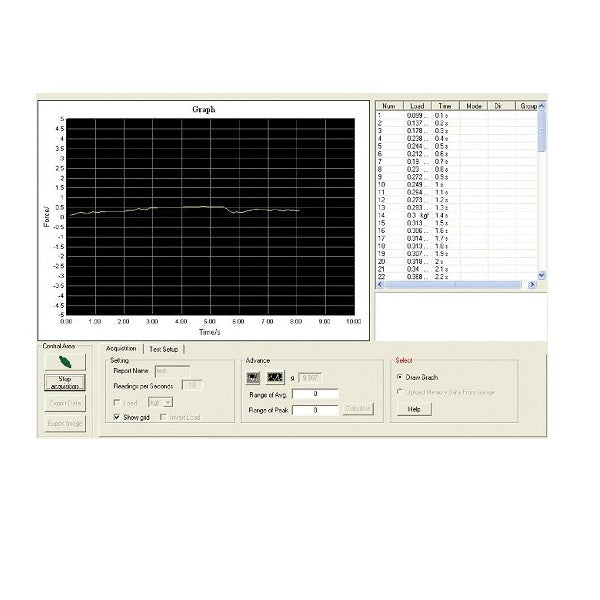Click the Export Image button
The height and width of the screenshot is (600, 600).
[65, 424]
